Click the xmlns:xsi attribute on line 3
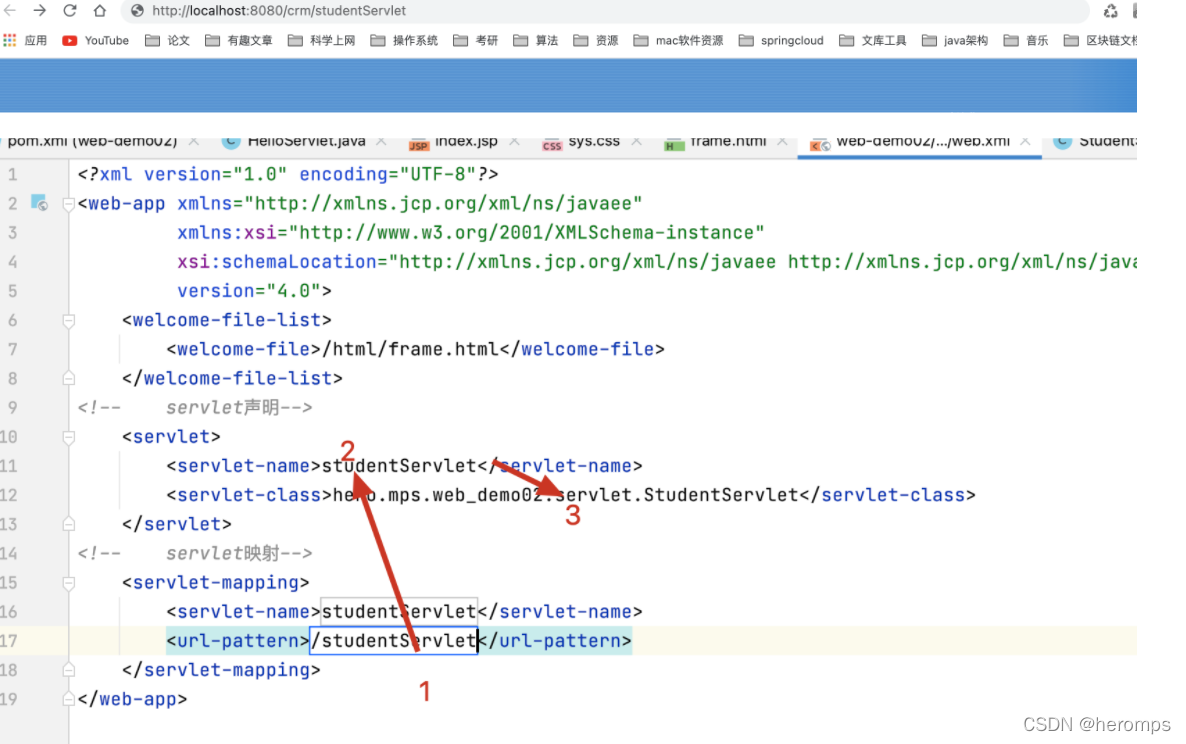The width and height of the screenshot is (1186, 744). coord(227,233)
